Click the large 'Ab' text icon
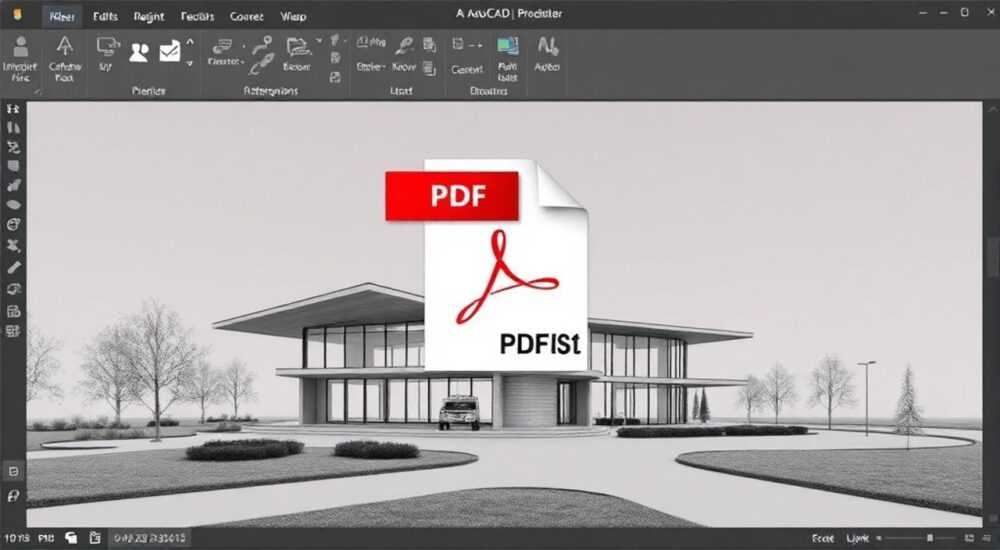 (x=547, y=46)
